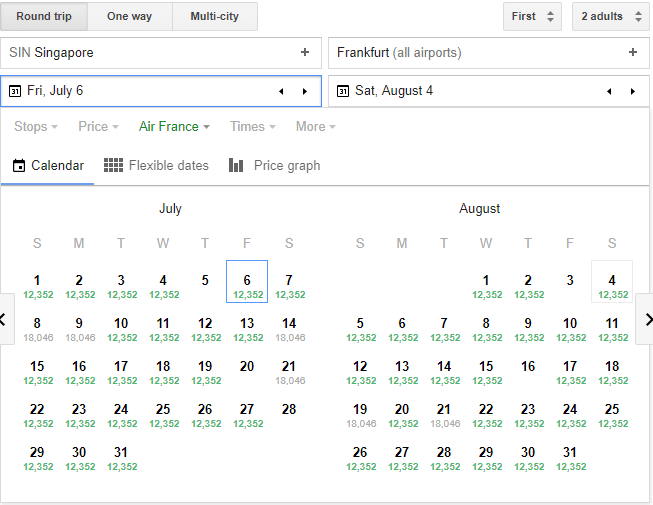The width and height of the screenshot is (653, 505).
Task: Show previous months with left chevron
Action: pyautogui.click(x=6, y=319)
